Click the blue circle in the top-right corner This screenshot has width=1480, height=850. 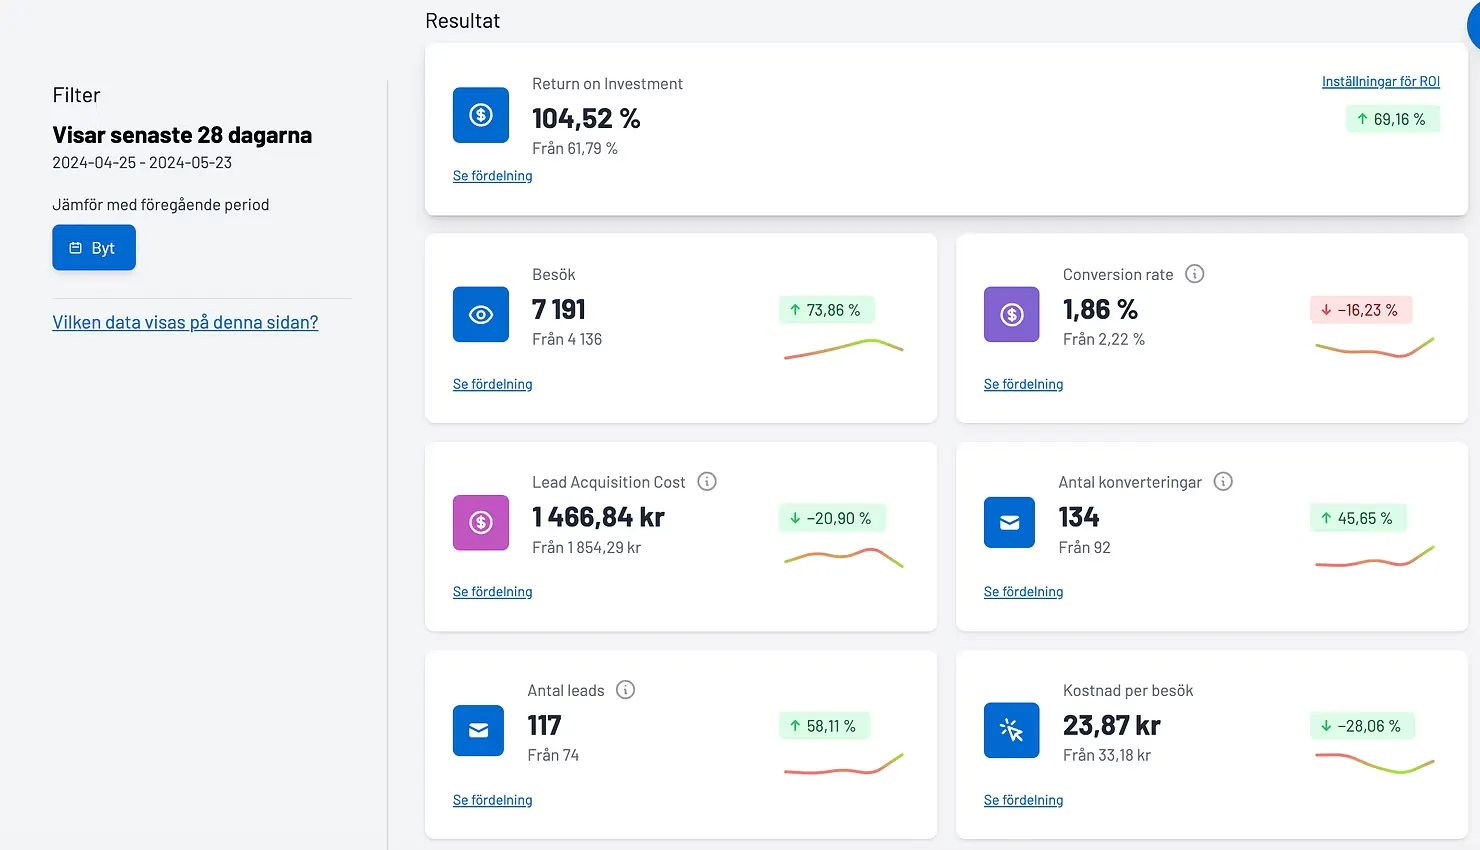click(x=1473, y=25)
